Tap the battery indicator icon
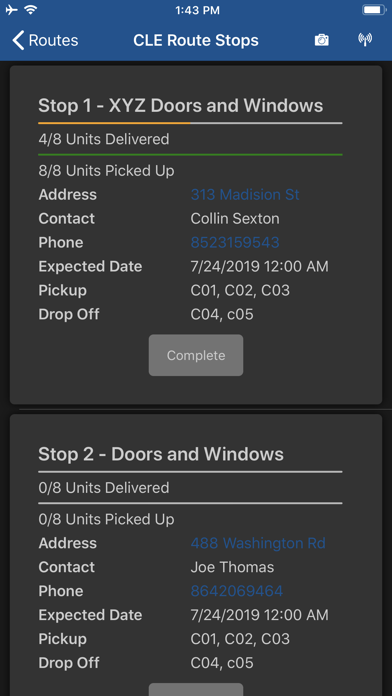This screenshot has width=392, height=696. tap(373, 10)
